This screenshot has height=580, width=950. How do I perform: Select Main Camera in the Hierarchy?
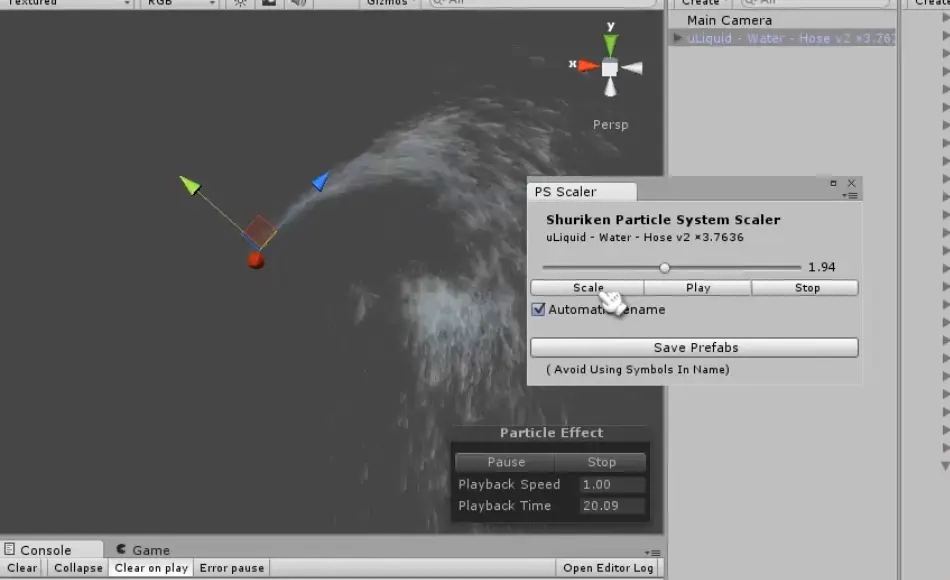[x=729, y=21]
